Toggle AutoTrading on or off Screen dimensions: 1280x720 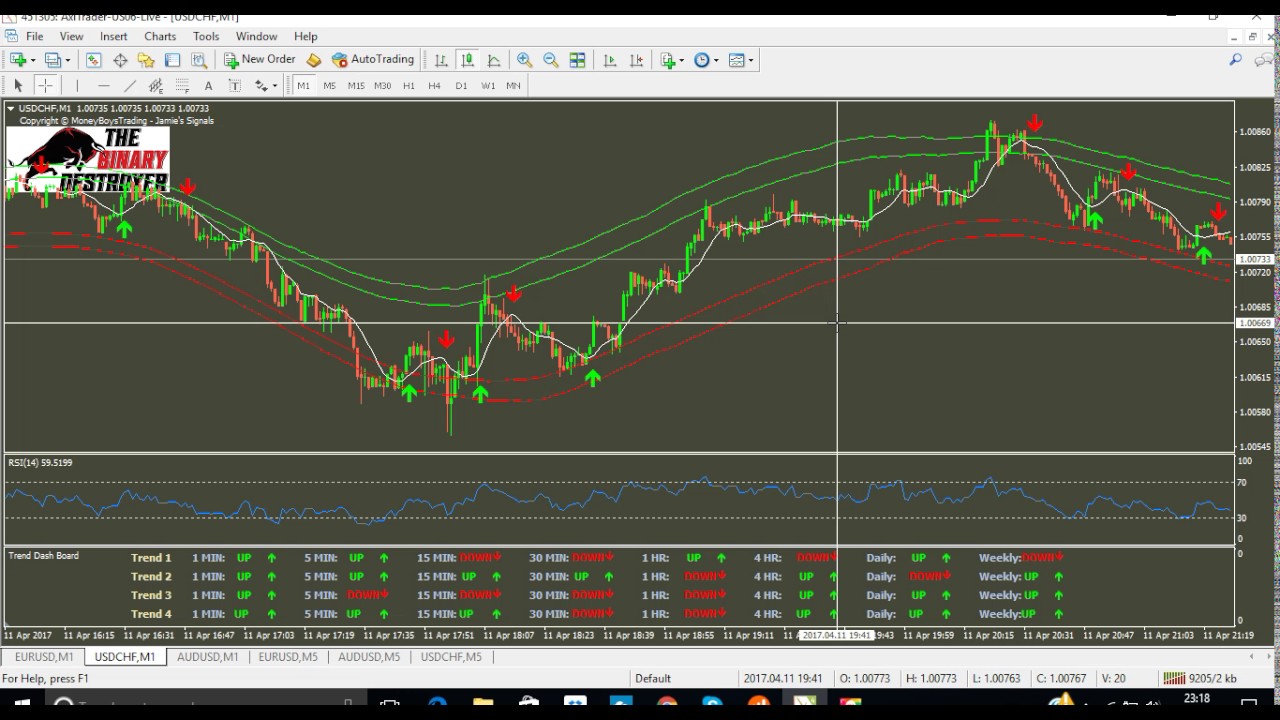373,60
